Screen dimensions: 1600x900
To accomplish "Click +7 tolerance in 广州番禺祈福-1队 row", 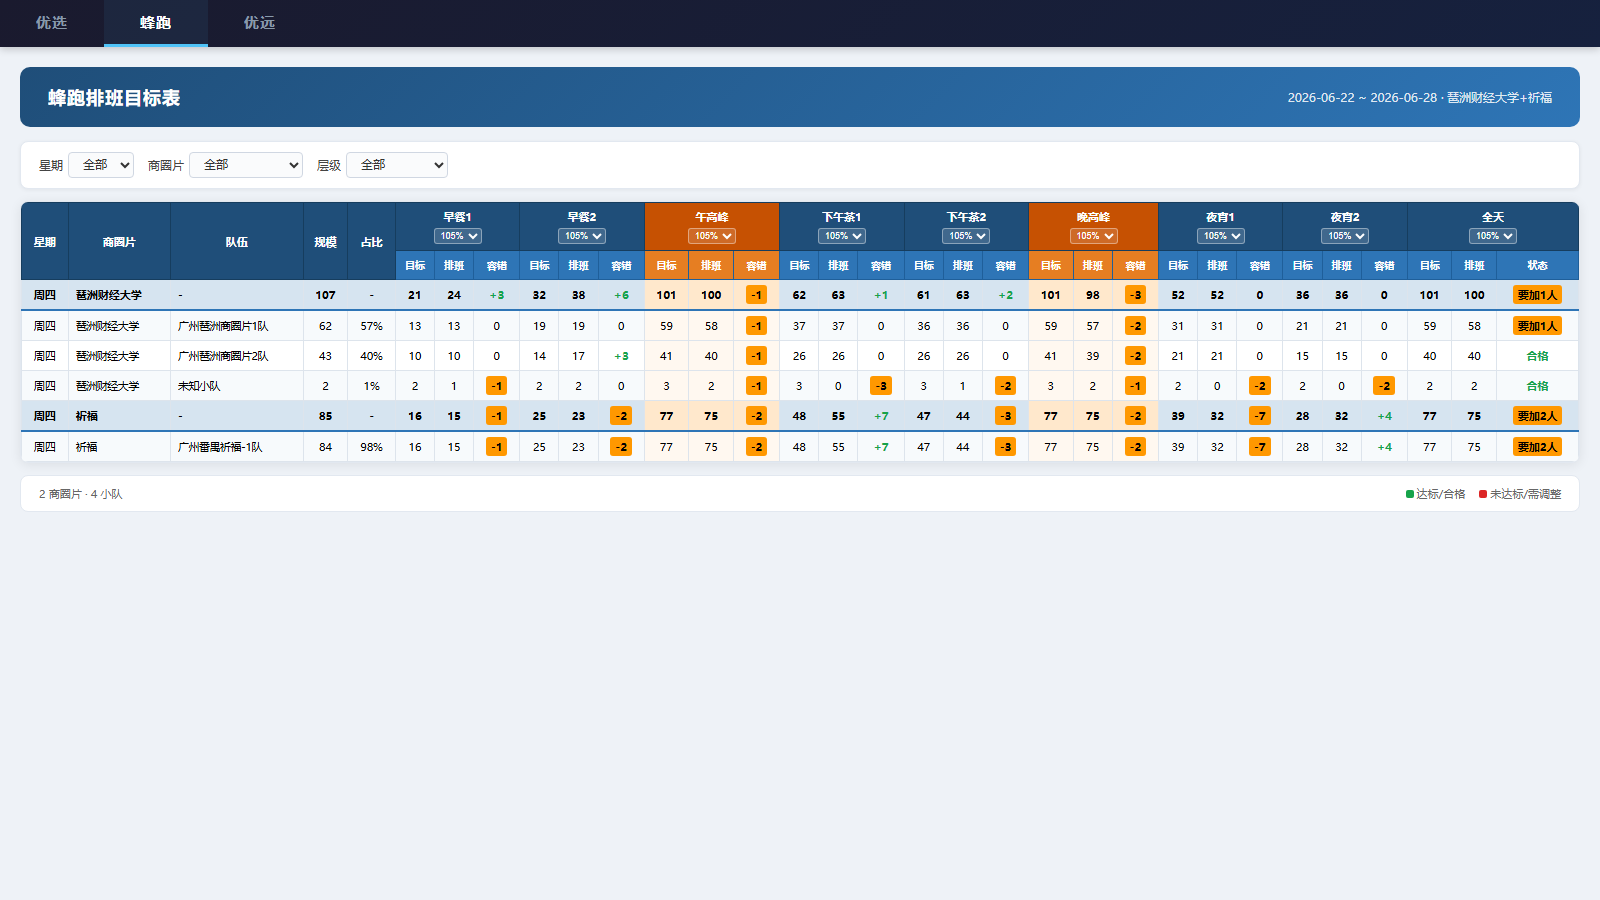I will [x=881, y=447].
